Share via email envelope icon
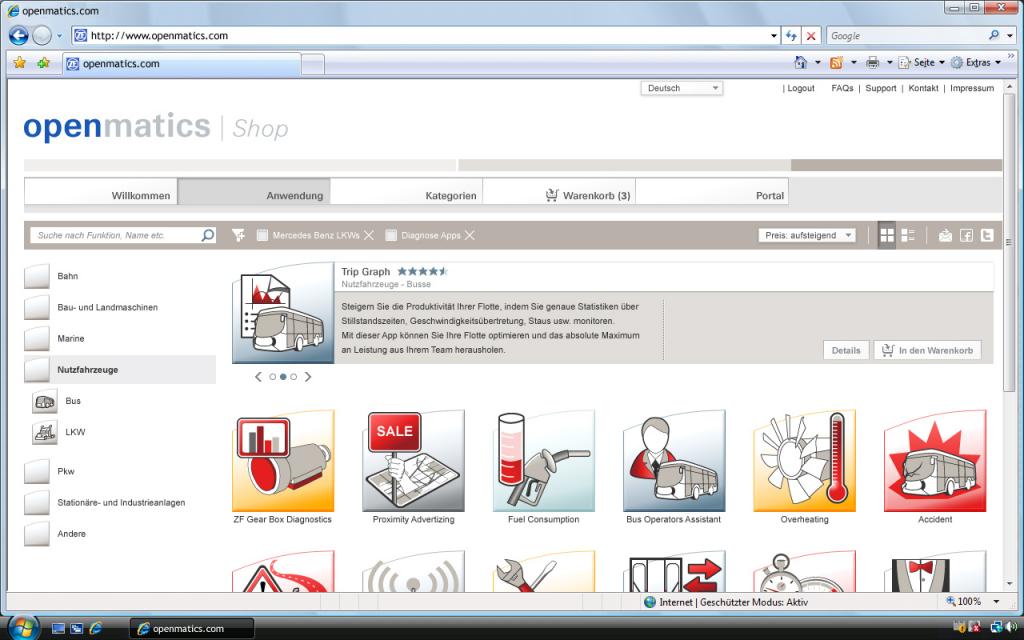The width and height of the screenshot is (1024, 640). point(945,236)
